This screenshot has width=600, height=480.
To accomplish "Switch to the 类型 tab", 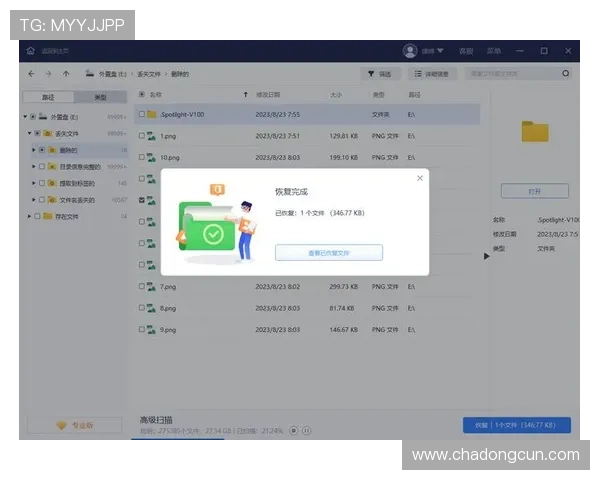I will tap(100, 97).
